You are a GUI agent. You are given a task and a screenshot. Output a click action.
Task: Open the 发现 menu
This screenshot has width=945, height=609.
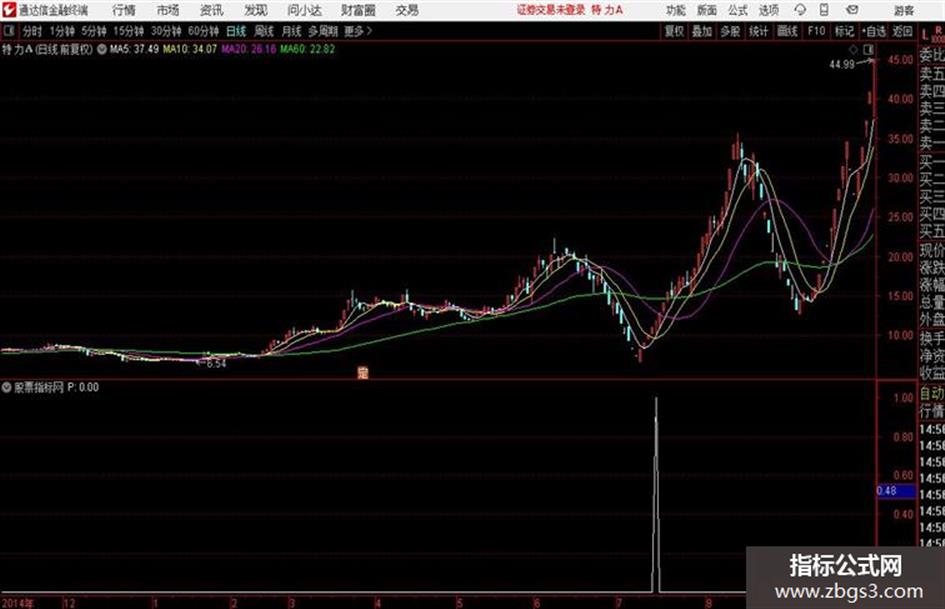tap(256, 10)
